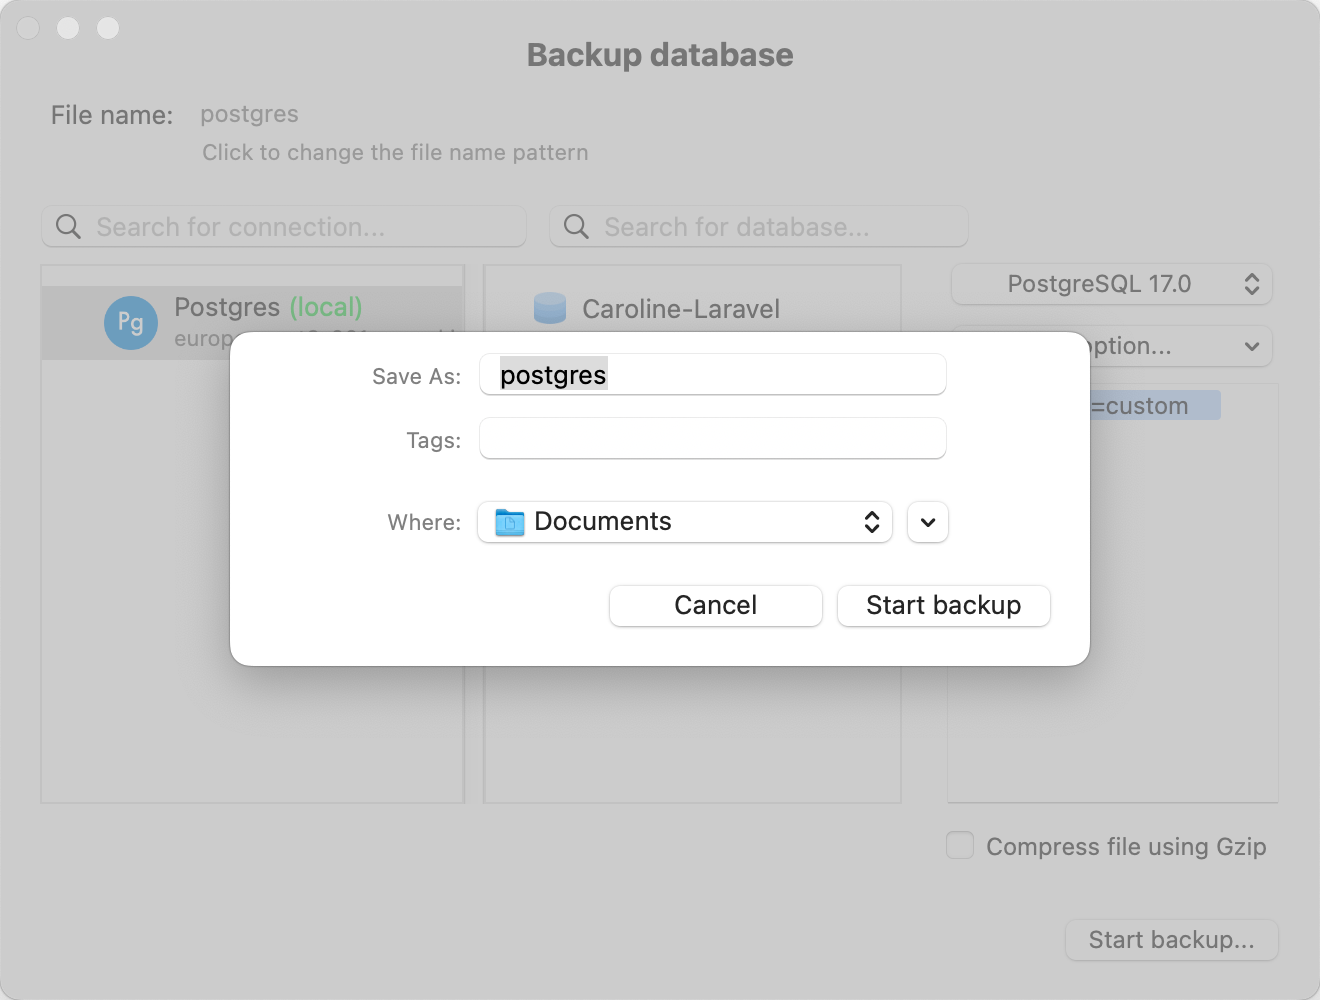Open the PostgreSQL 17.0 version dropdown
The width and height of the screenshot is (1320, 1000).
point(1110,284)
